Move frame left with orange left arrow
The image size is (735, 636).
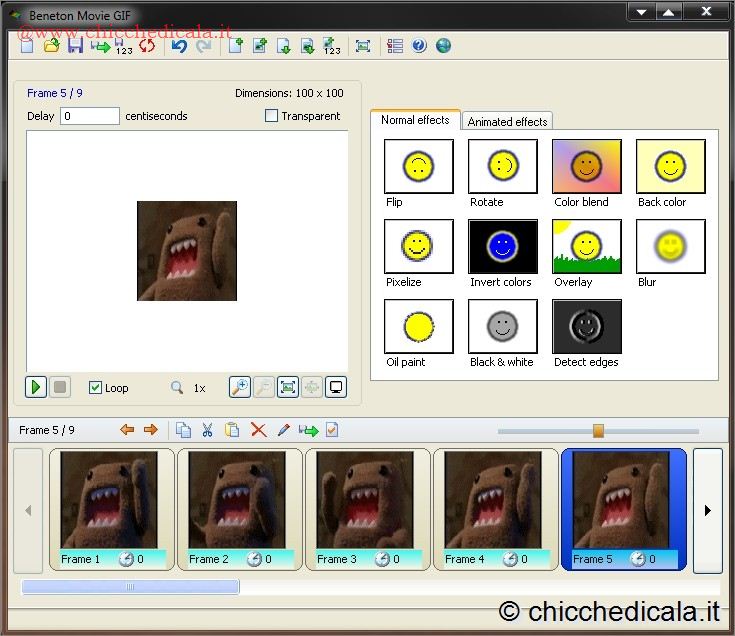point(127,430)
